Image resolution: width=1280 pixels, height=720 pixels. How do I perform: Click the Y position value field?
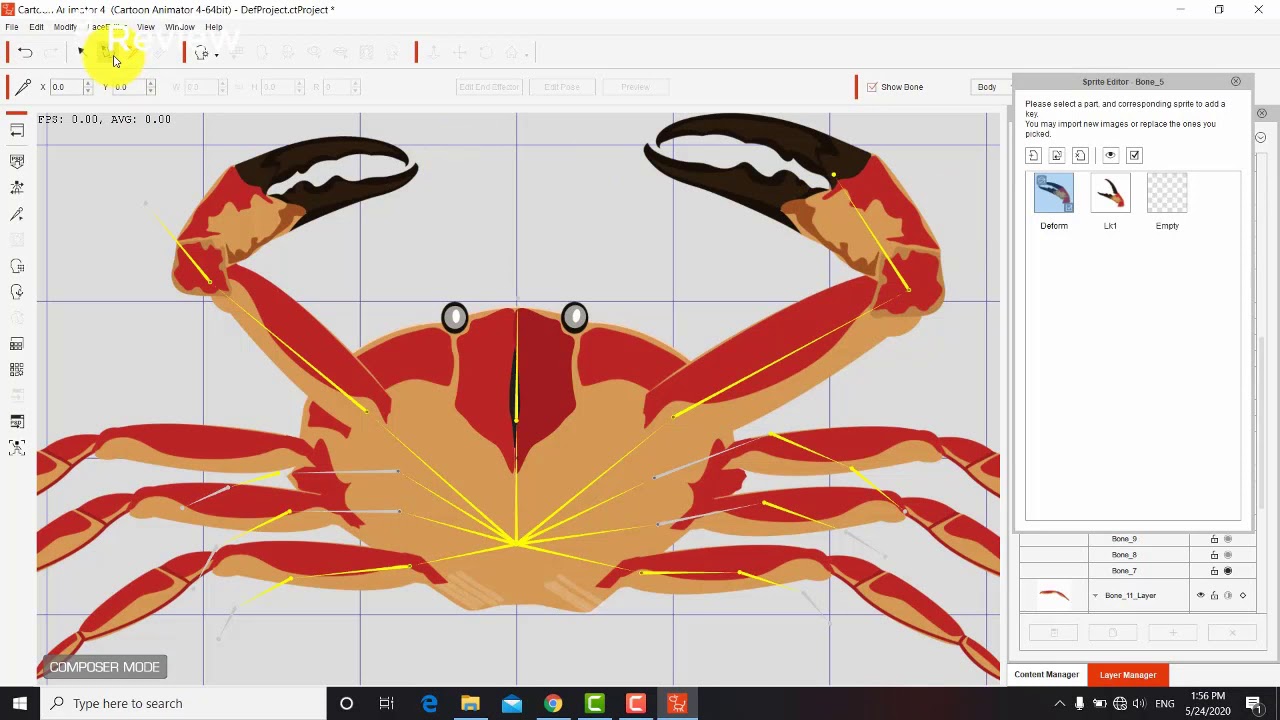click(x=128, y=87)
